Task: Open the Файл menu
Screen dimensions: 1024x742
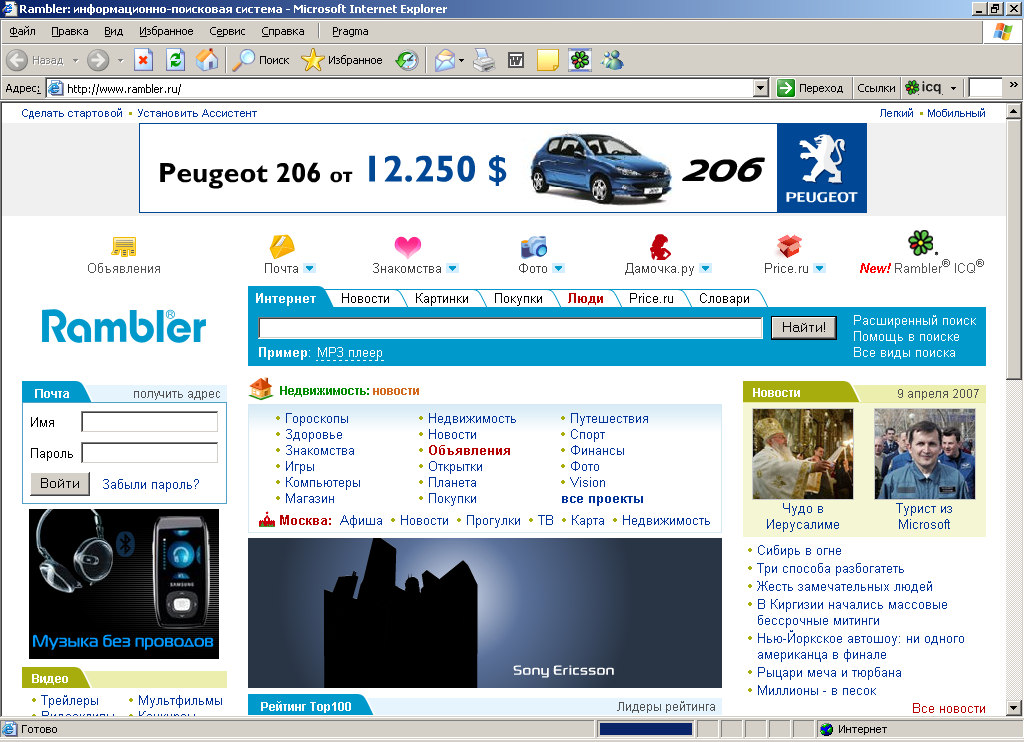Action: [22, 31]
